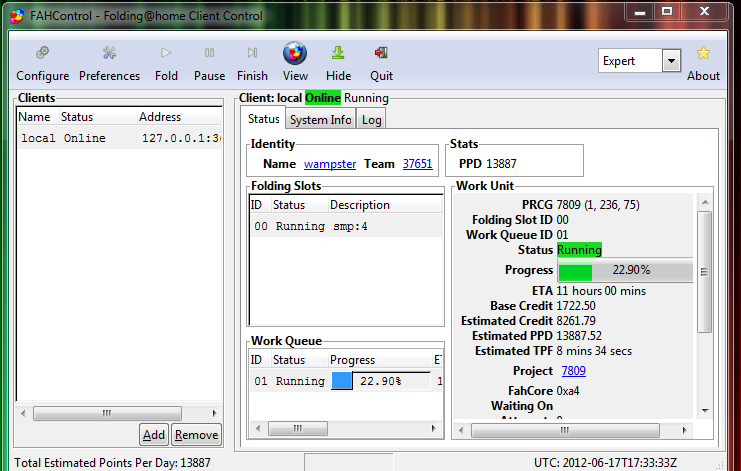Click Estimated Credit 8261.79 value
Screen dimensions: 741x471
point(576,321)
